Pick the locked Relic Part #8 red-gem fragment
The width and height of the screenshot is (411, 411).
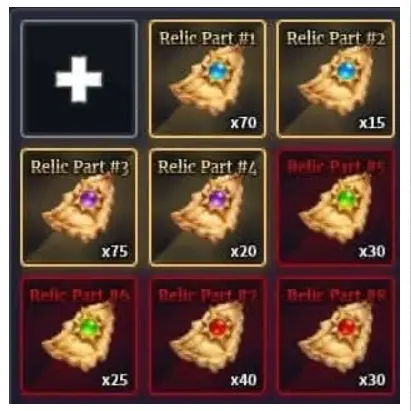(335, 337)
